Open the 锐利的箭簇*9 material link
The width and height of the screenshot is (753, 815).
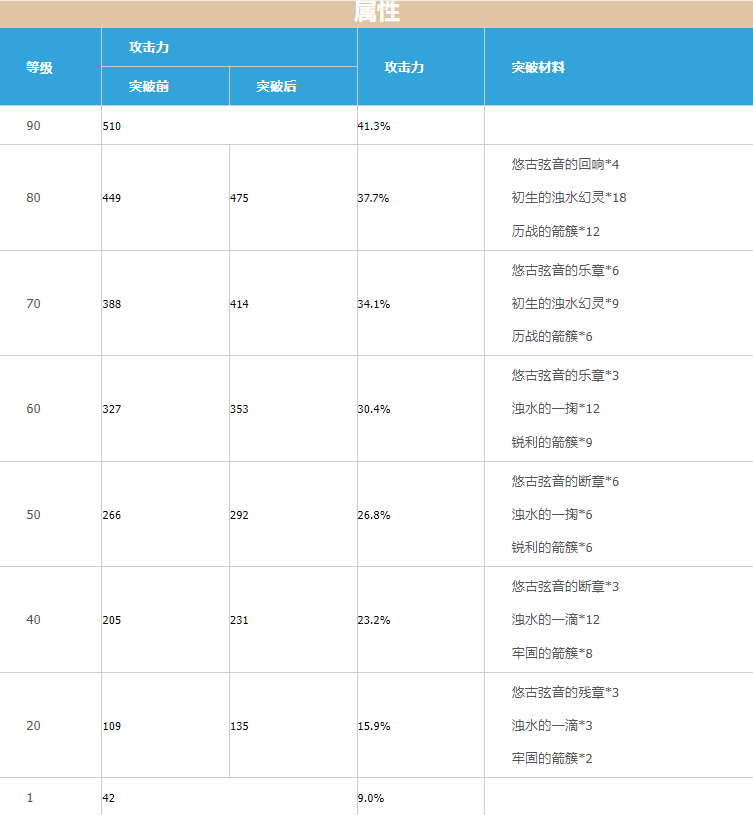coord(552,442)
